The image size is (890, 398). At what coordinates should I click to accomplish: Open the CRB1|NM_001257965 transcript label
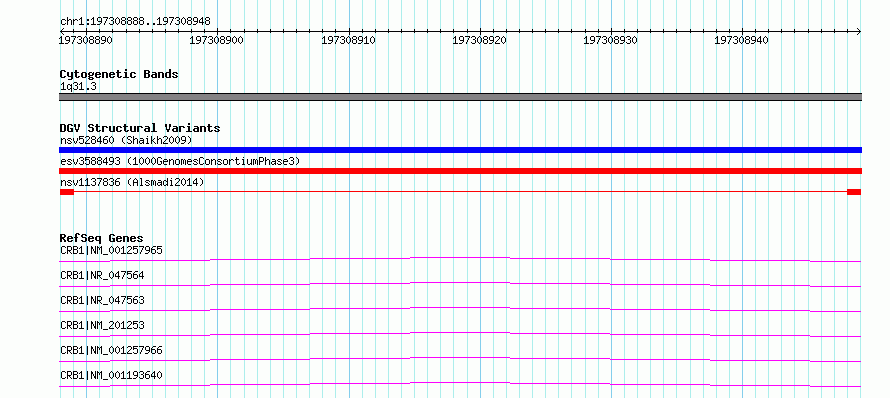click(112, 250)
